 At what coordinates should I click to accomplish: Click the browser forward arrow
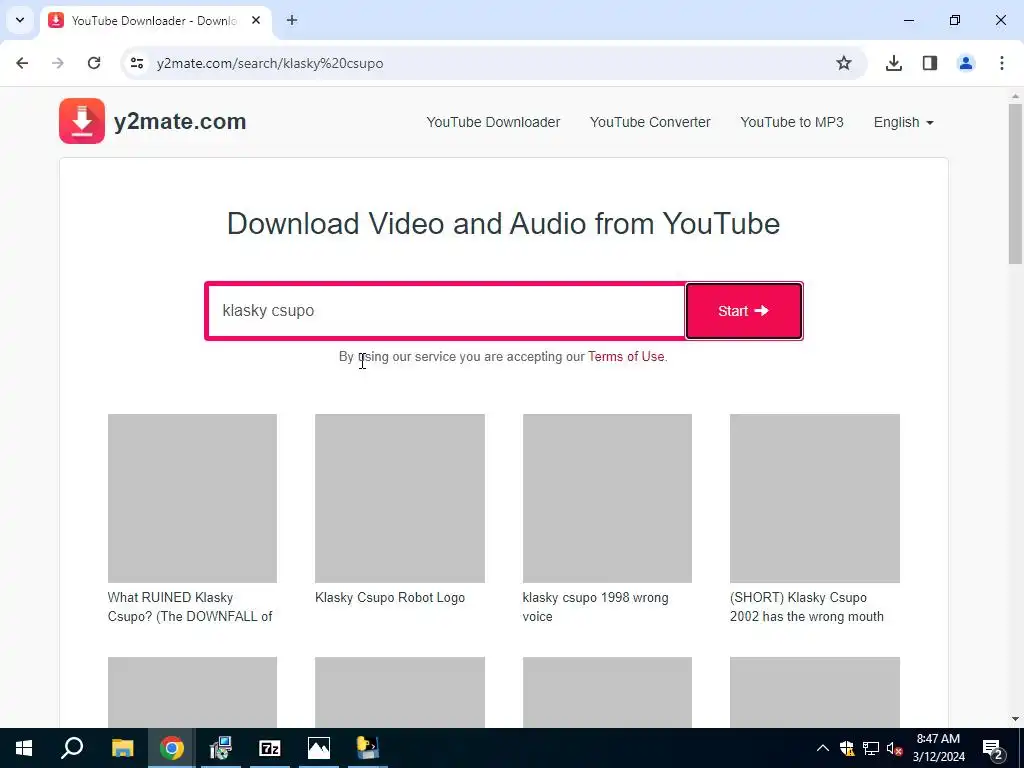[x=58, y=63]
